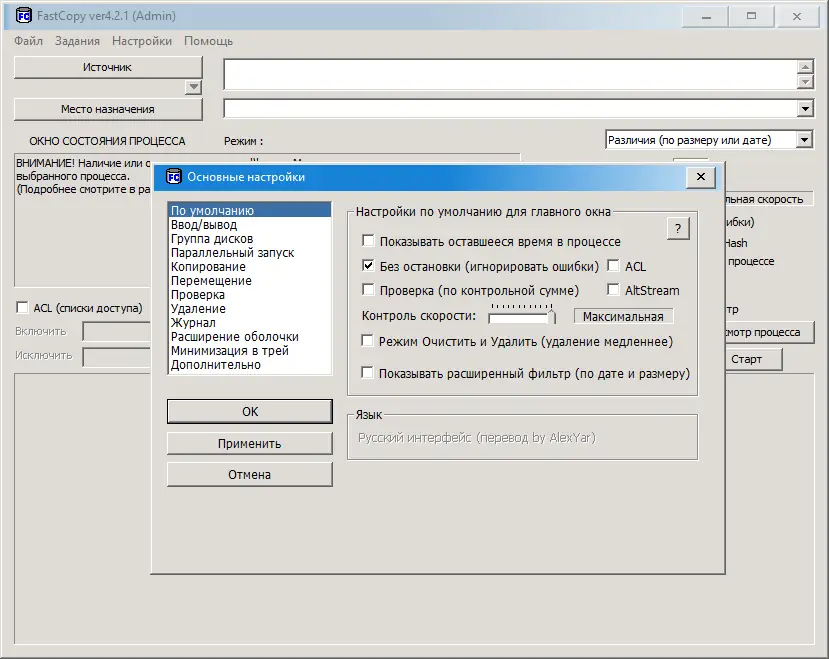This screenshot has width=829, height=659.
Task: Open the Помощь menu
Action: (208, 41)
